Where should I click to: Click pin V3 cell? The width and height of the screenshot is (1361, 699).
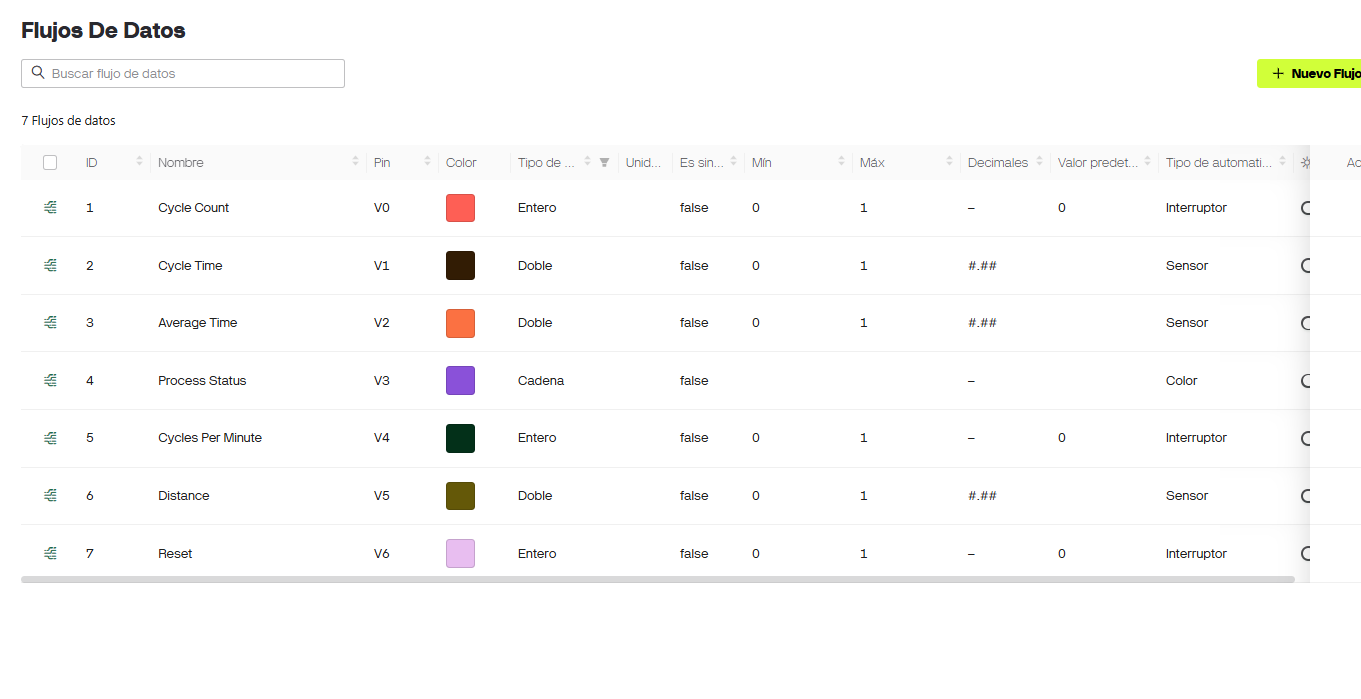(x=382, y=380)
